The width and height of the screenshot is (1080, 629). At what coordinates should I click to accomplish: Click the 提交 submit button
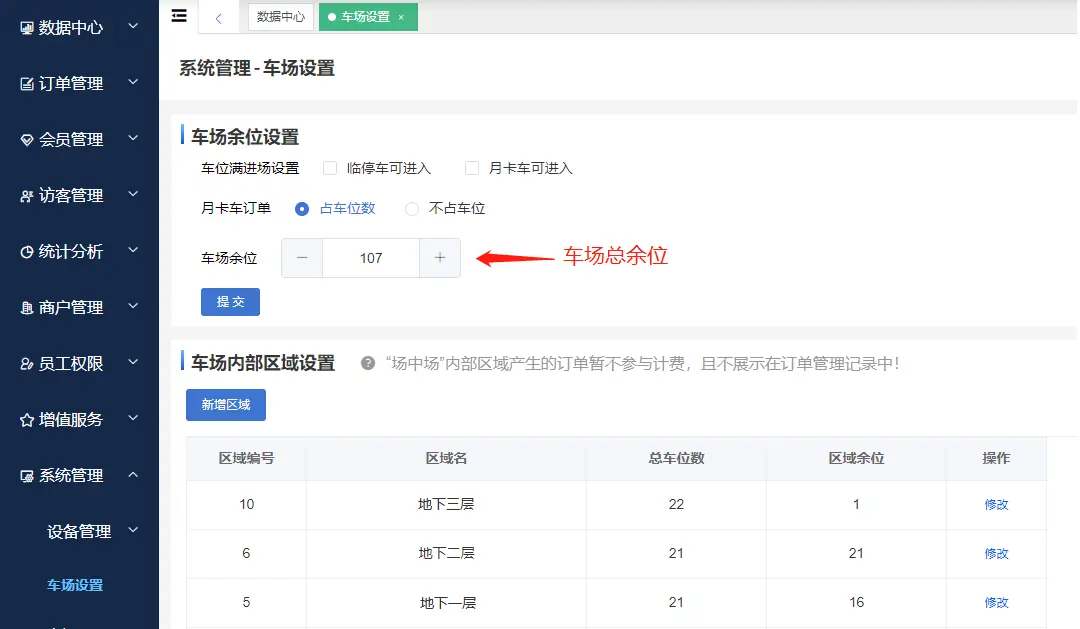(x=230, y=302)
